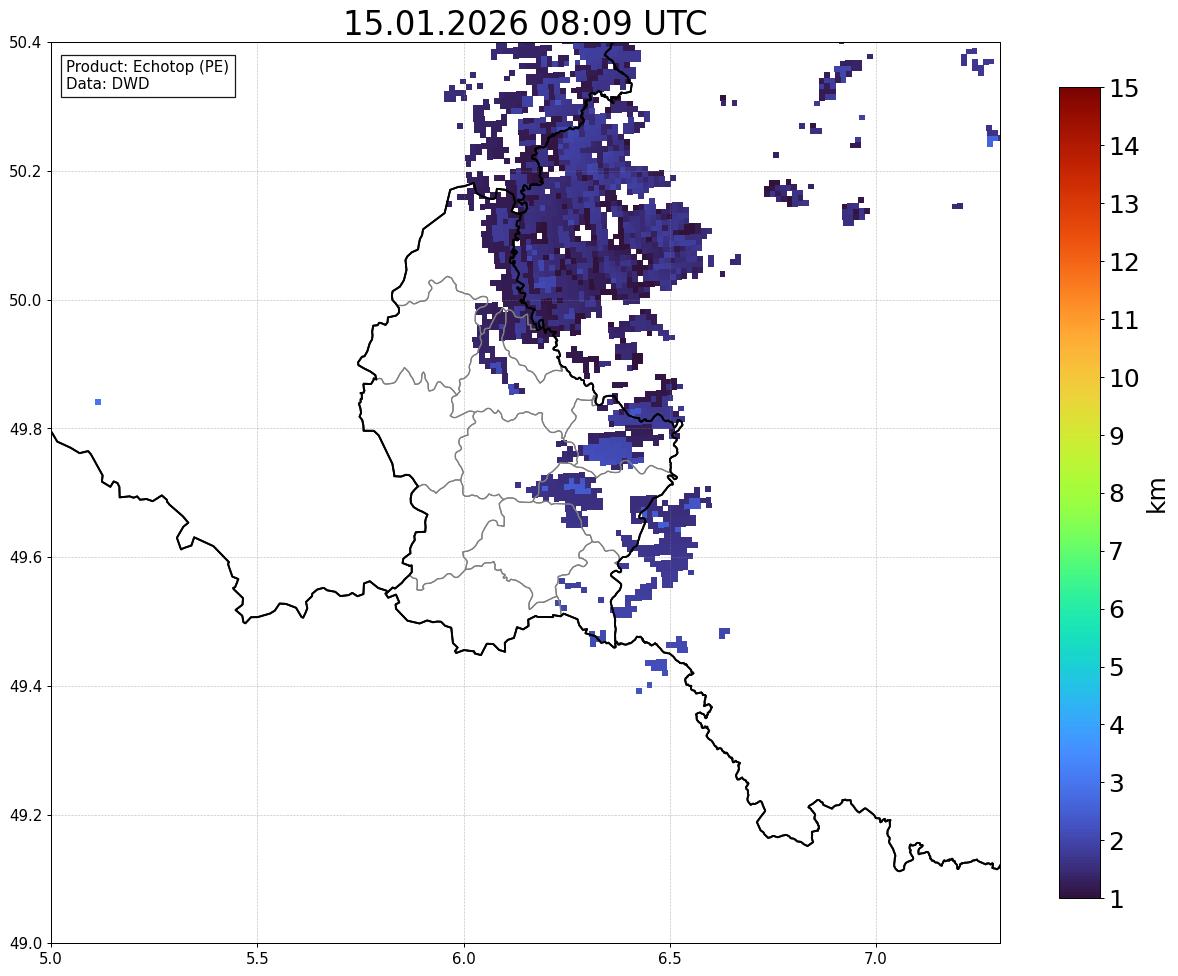The height and width of the screenshot is (976, 1178).
Task: Click the colorbar at the 2 km blue level
Action: click(1080, 840)
